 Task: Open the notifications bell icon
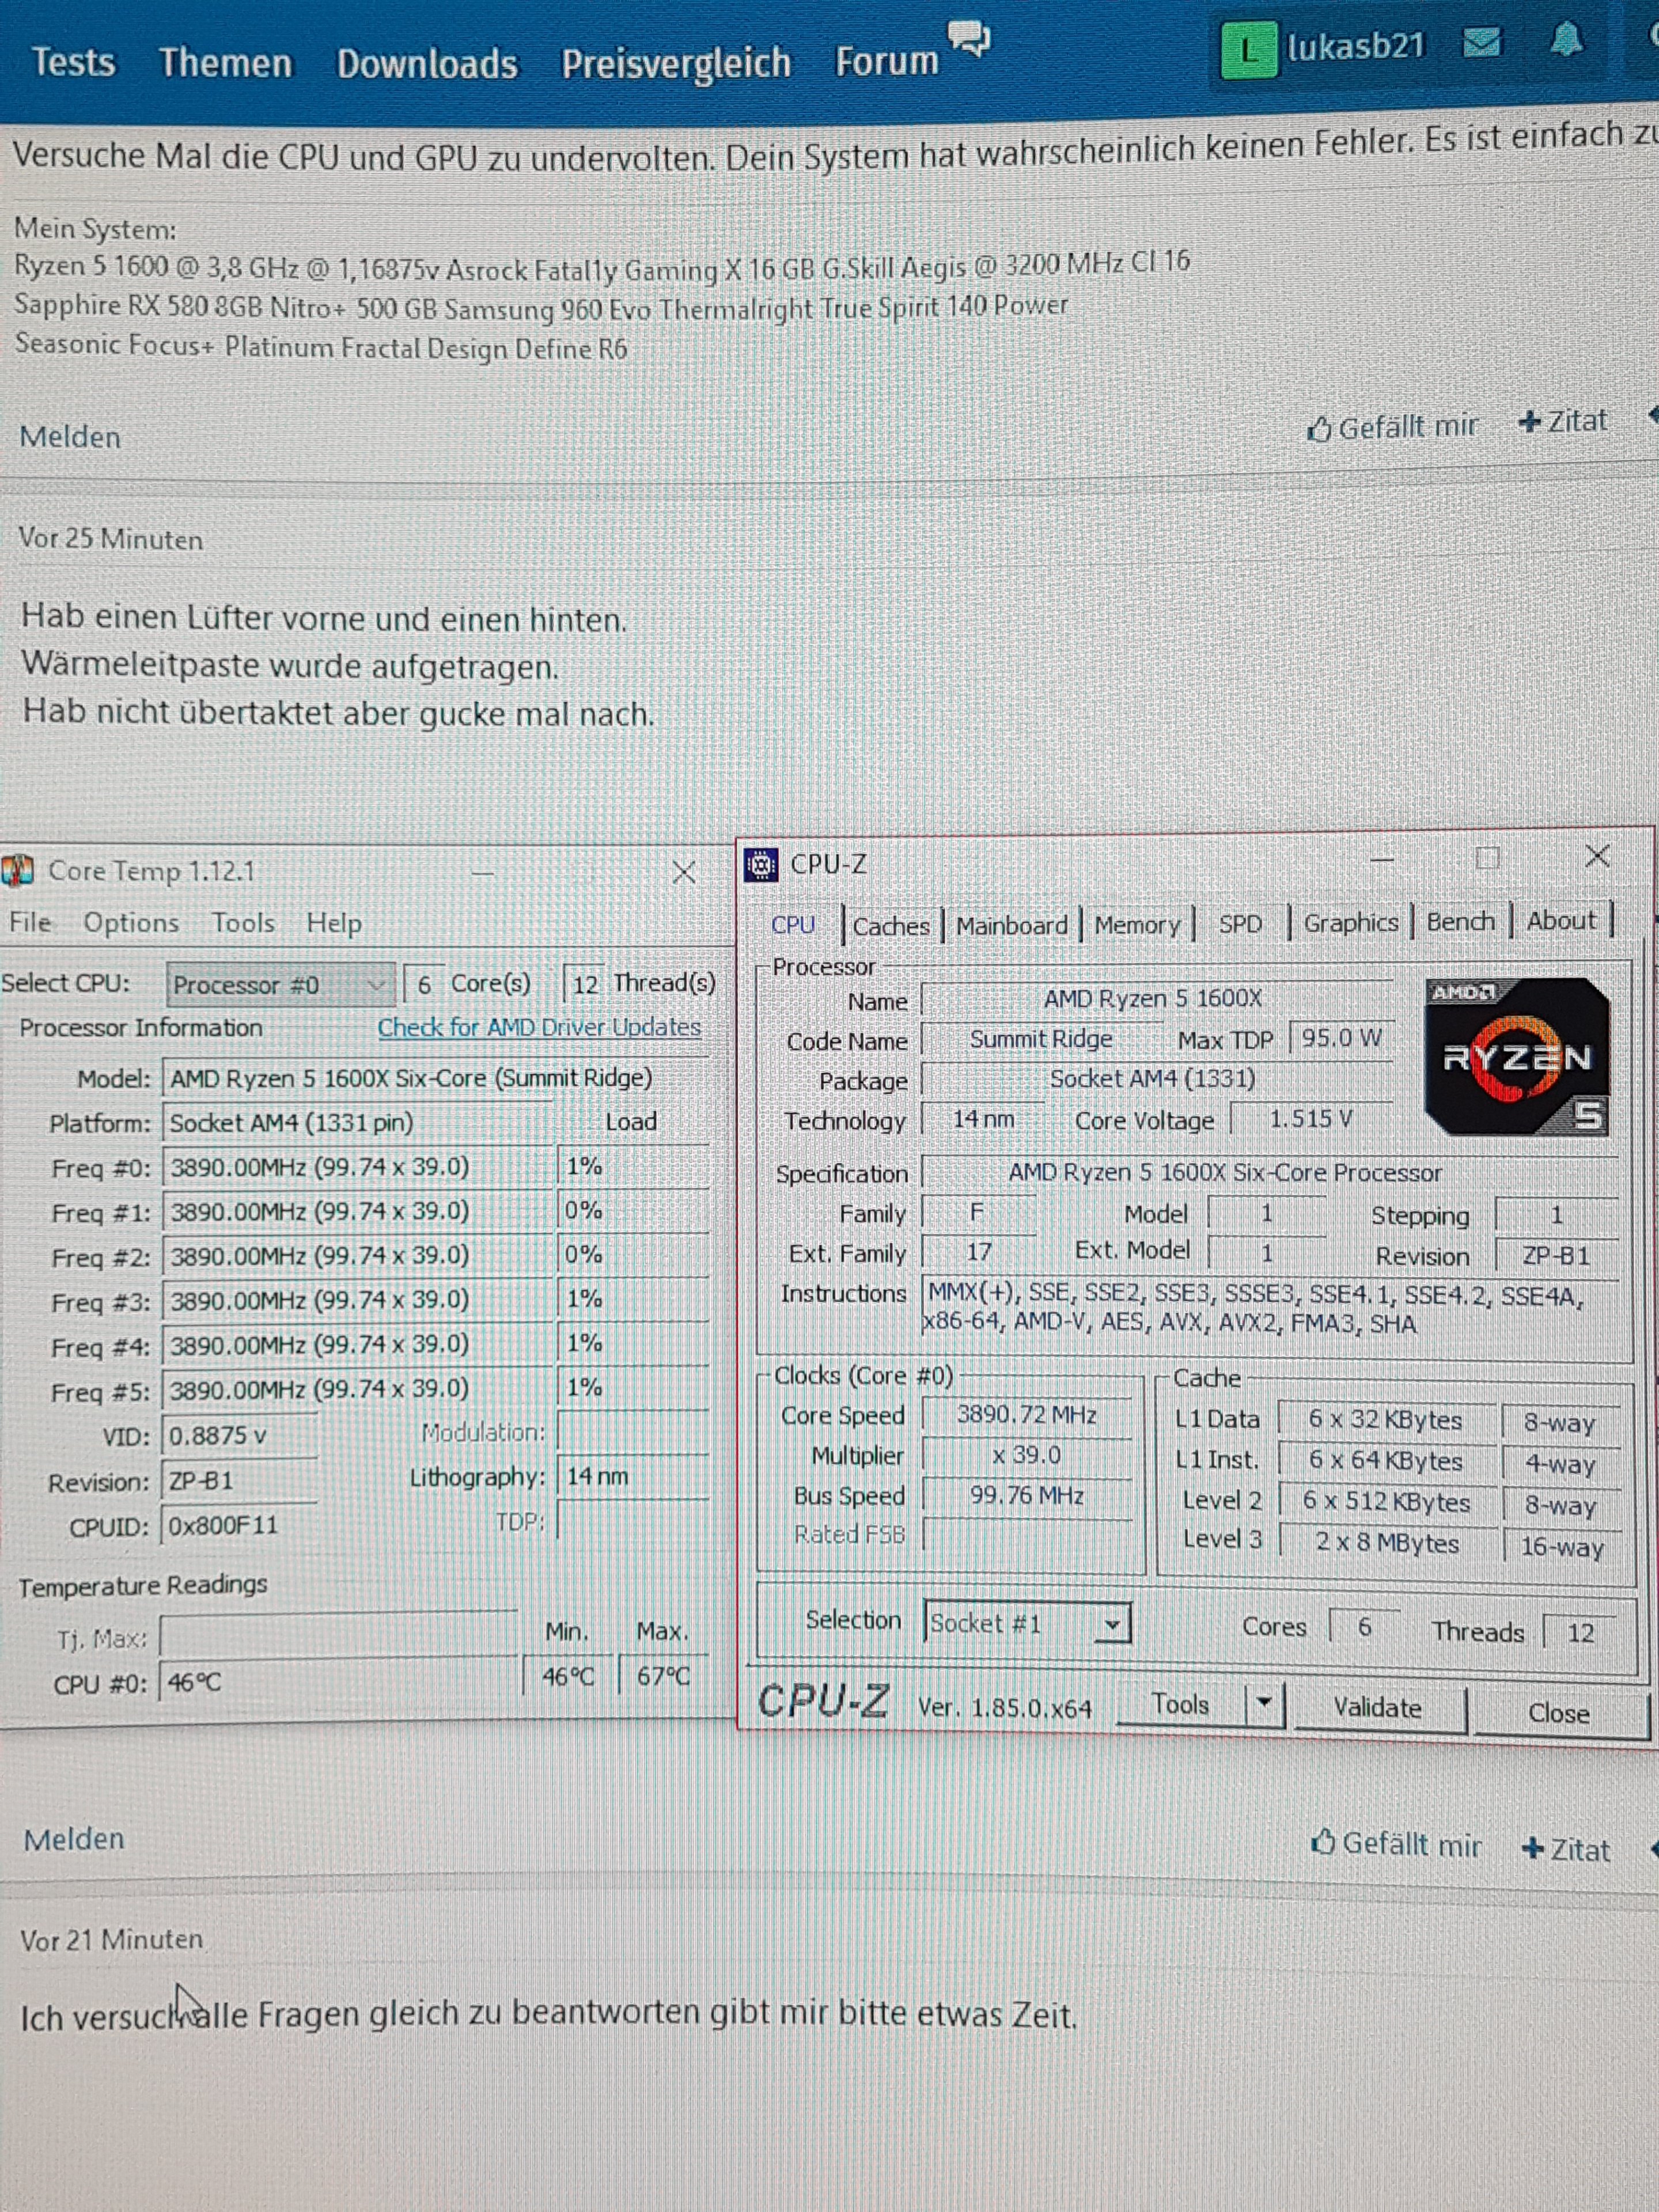point(1566,41)
